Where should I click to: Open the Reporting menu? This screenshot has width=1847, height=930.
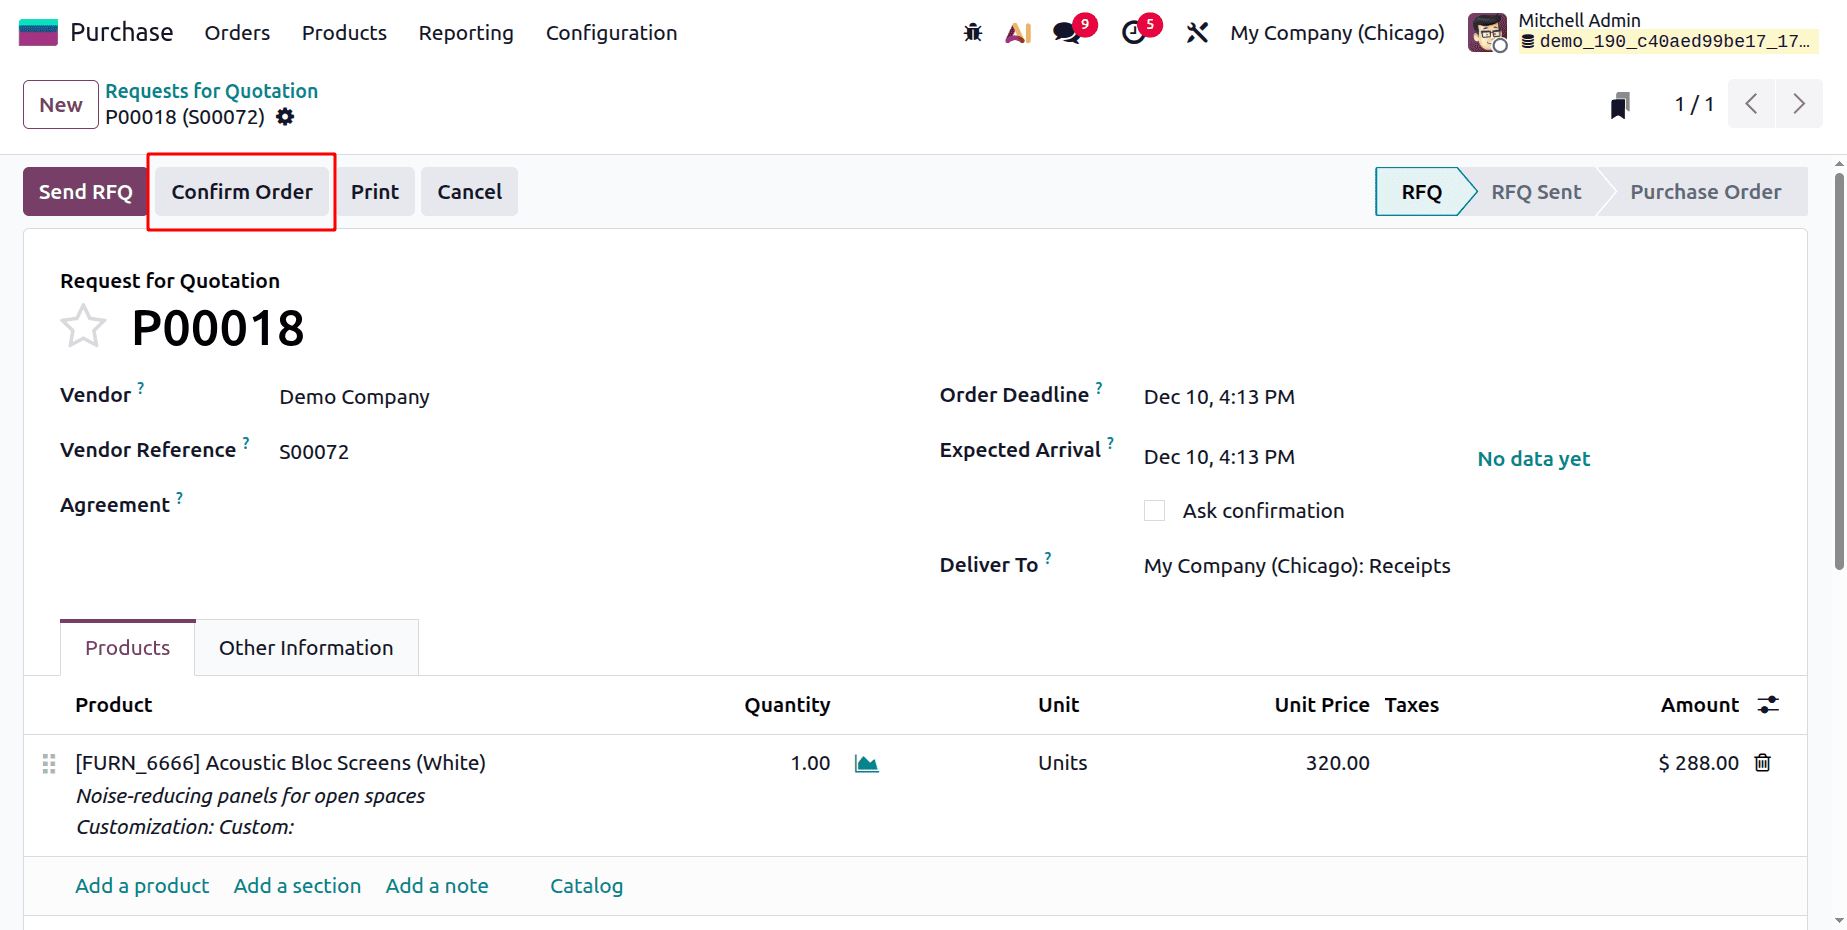[x=465, y=33]
